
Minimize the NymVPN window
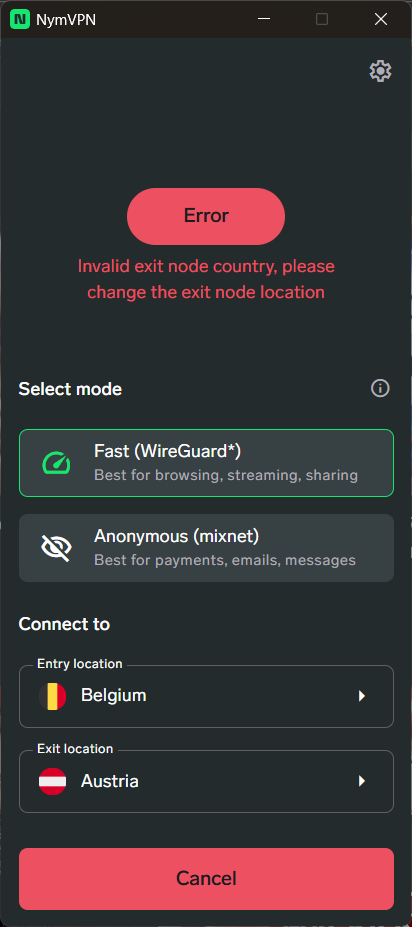pyautogui.click(x=264, y=20)
